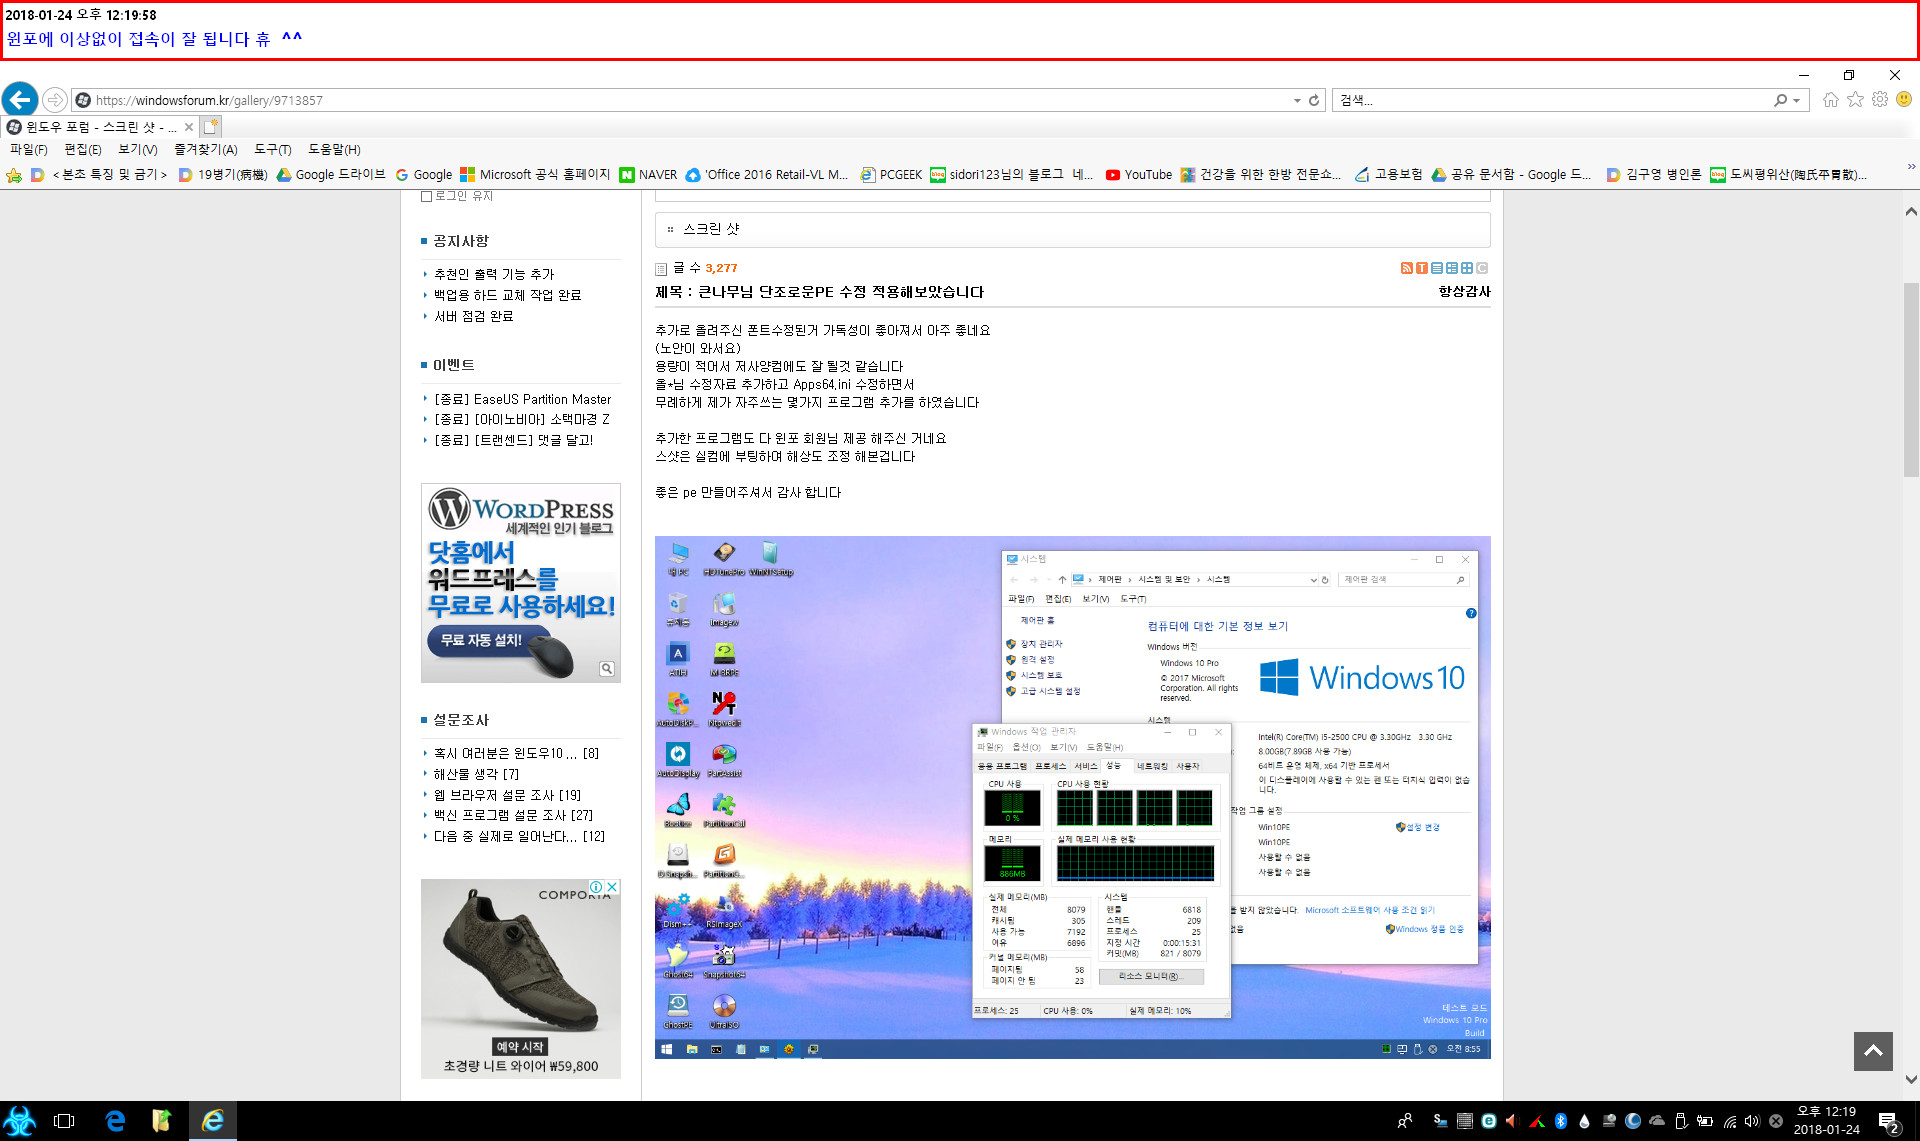1920x1141 pixels.
Task: Switch to gallery grid view icon
Action: click(1466, 268)
